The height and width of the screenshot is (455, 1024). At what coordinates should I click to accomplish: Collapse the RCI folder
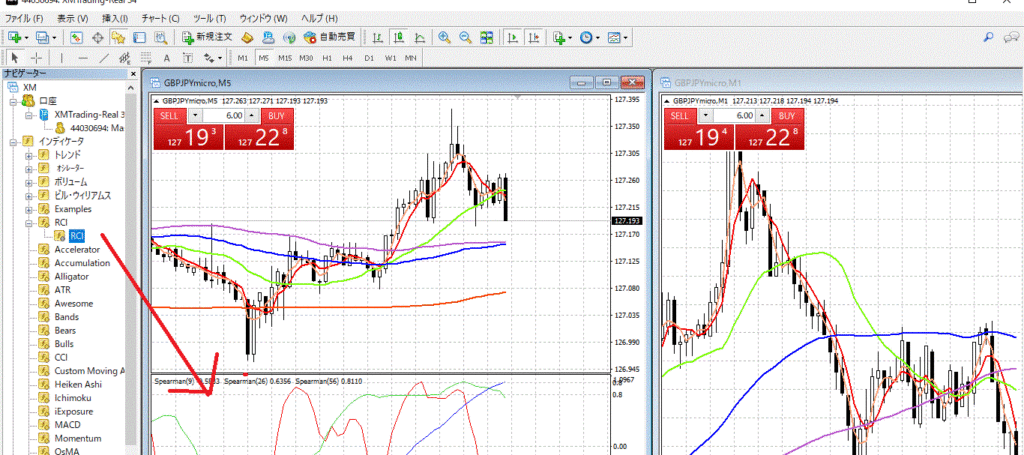click(x=29, y=223)
